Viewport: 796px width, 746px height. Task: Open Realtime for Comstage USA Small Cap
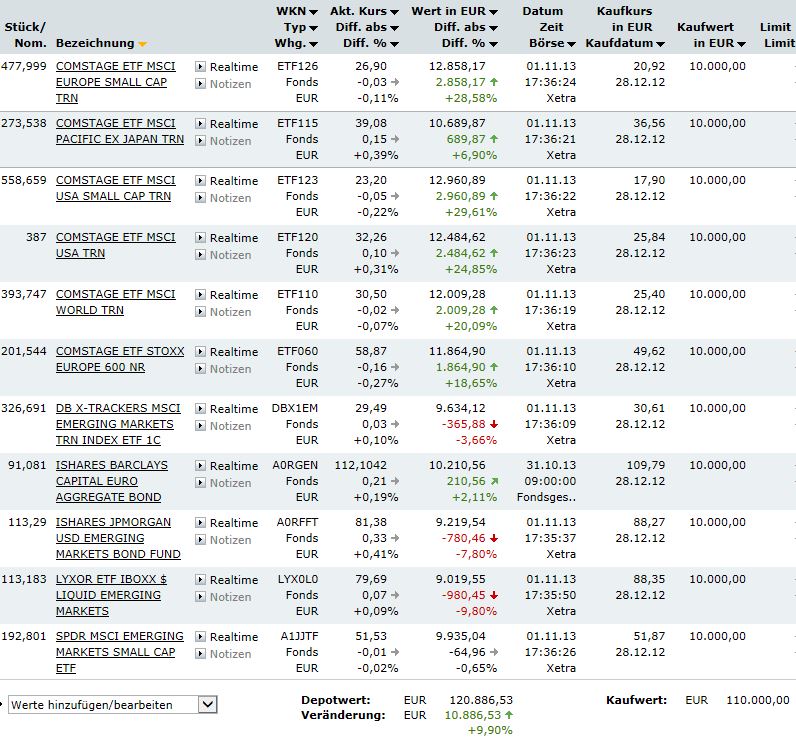[x=227, y=181]
